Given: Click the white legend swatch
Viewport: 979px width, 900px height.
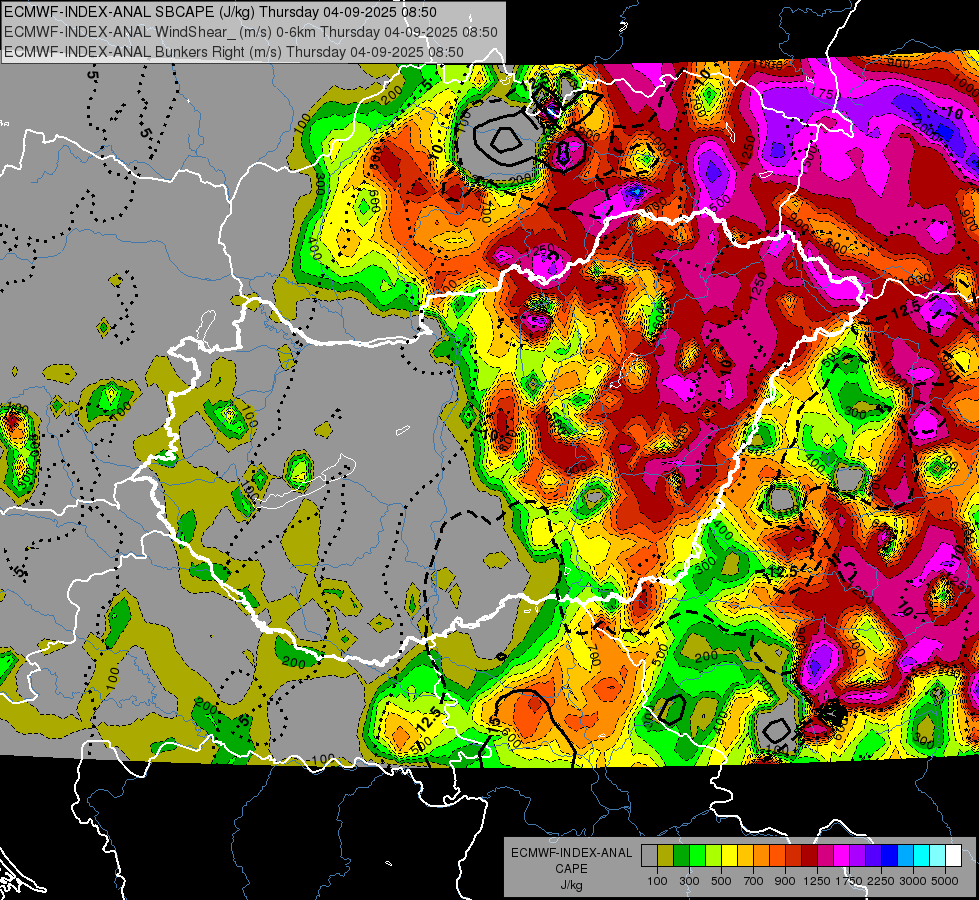Looking at the screenshot, I should pos(953,856).
